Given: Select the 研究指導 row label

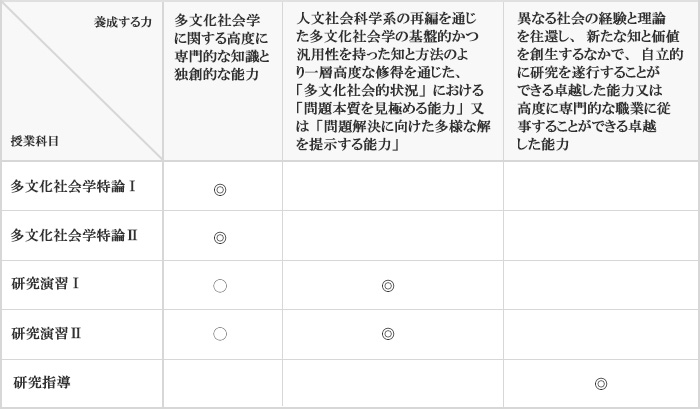Looking at the screenshot, I should pos(42,382).
